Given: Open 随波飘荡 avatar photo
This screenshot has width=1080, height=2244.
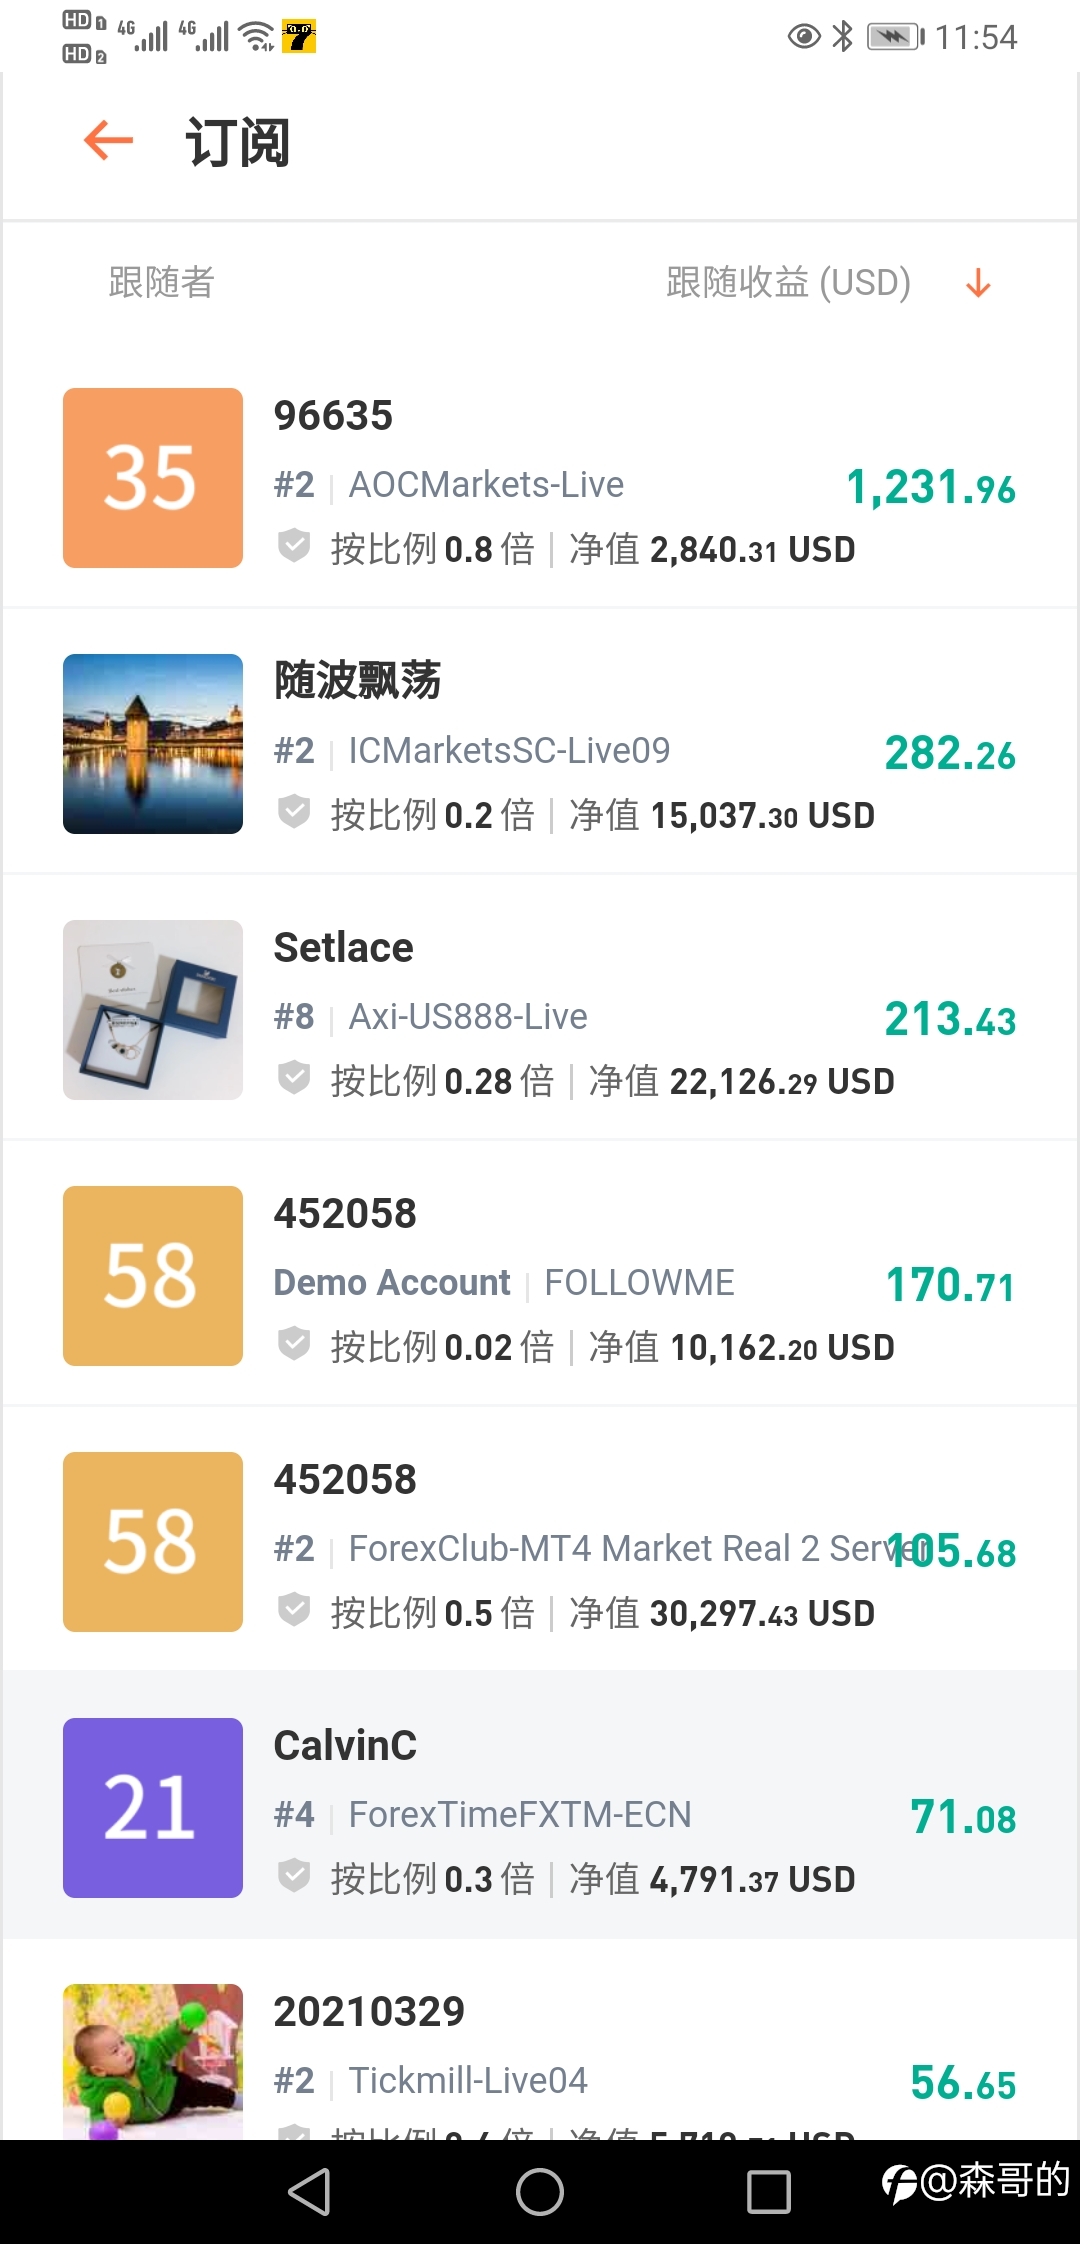Looking at the screenshot, I should click(153, 744).
